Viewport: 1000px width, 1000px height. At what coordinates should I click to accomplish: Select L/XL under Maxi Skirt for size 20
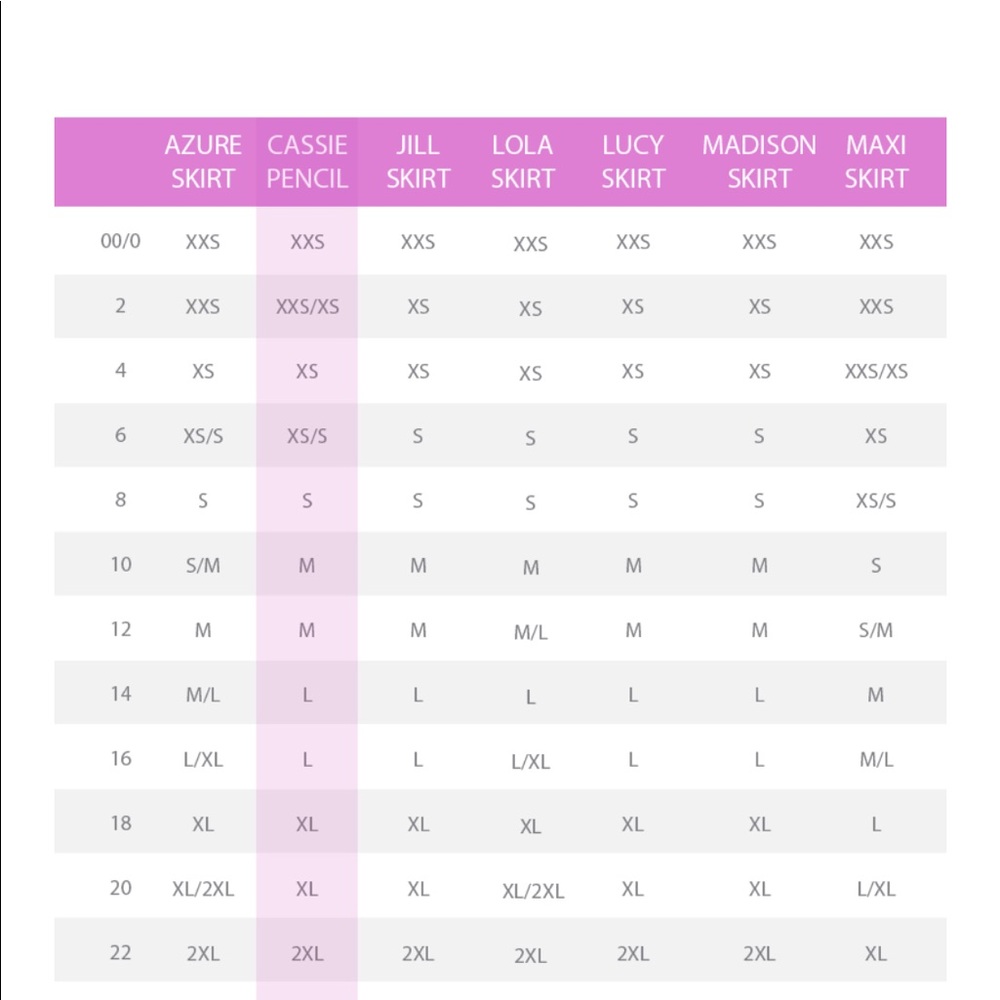pyautogui.click(x=876, y=888)
